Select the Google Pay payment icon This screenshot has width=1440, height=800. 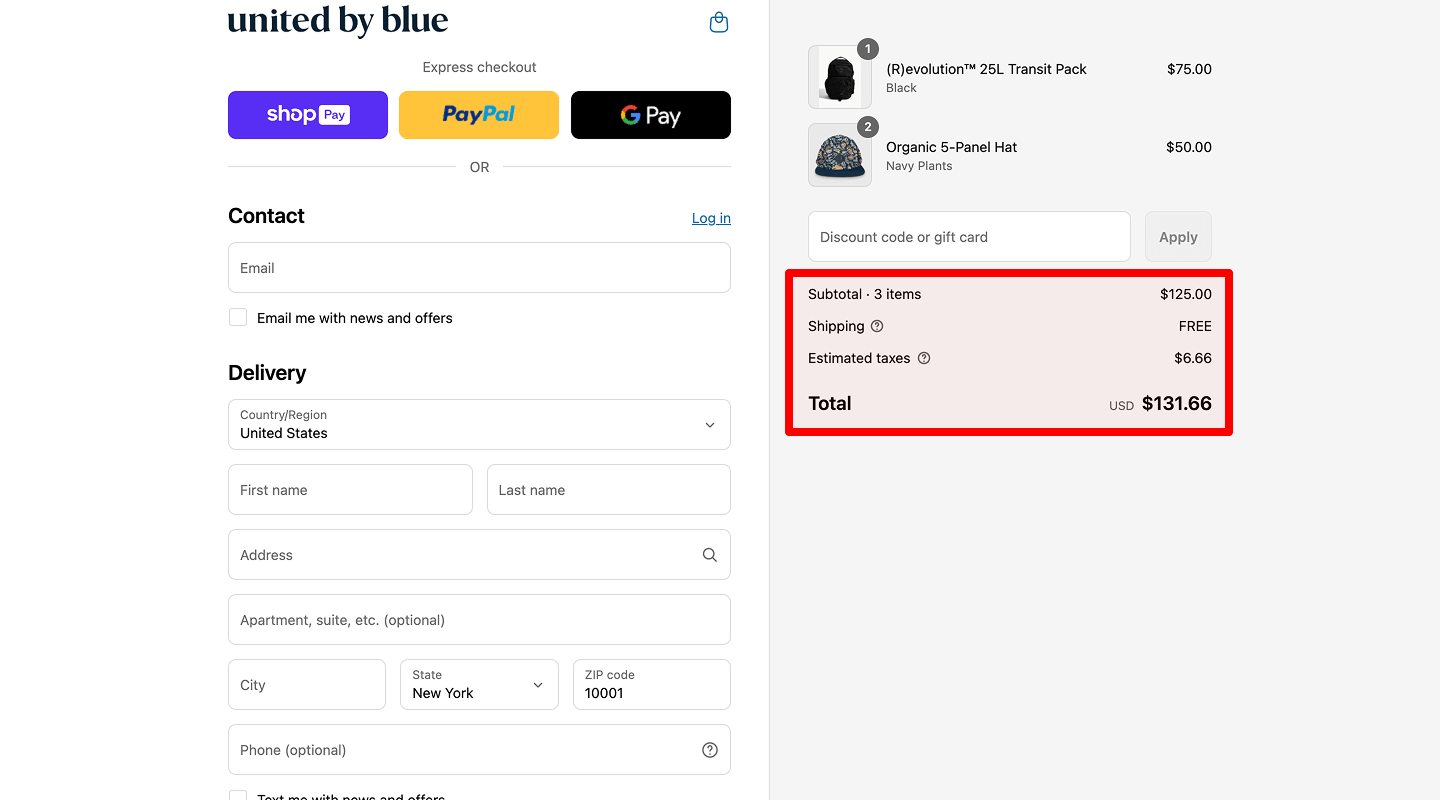pos(650,114)
